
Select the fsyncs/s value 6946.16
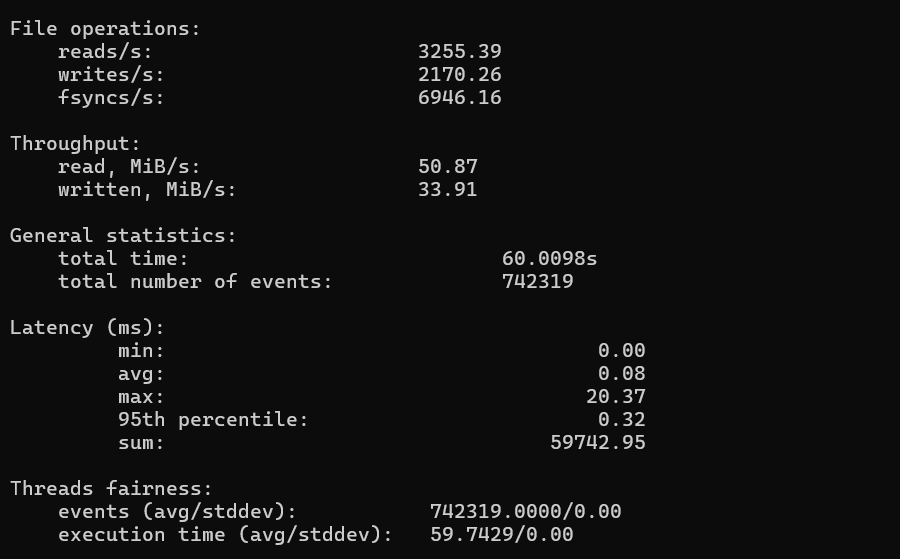coord(460,98)
